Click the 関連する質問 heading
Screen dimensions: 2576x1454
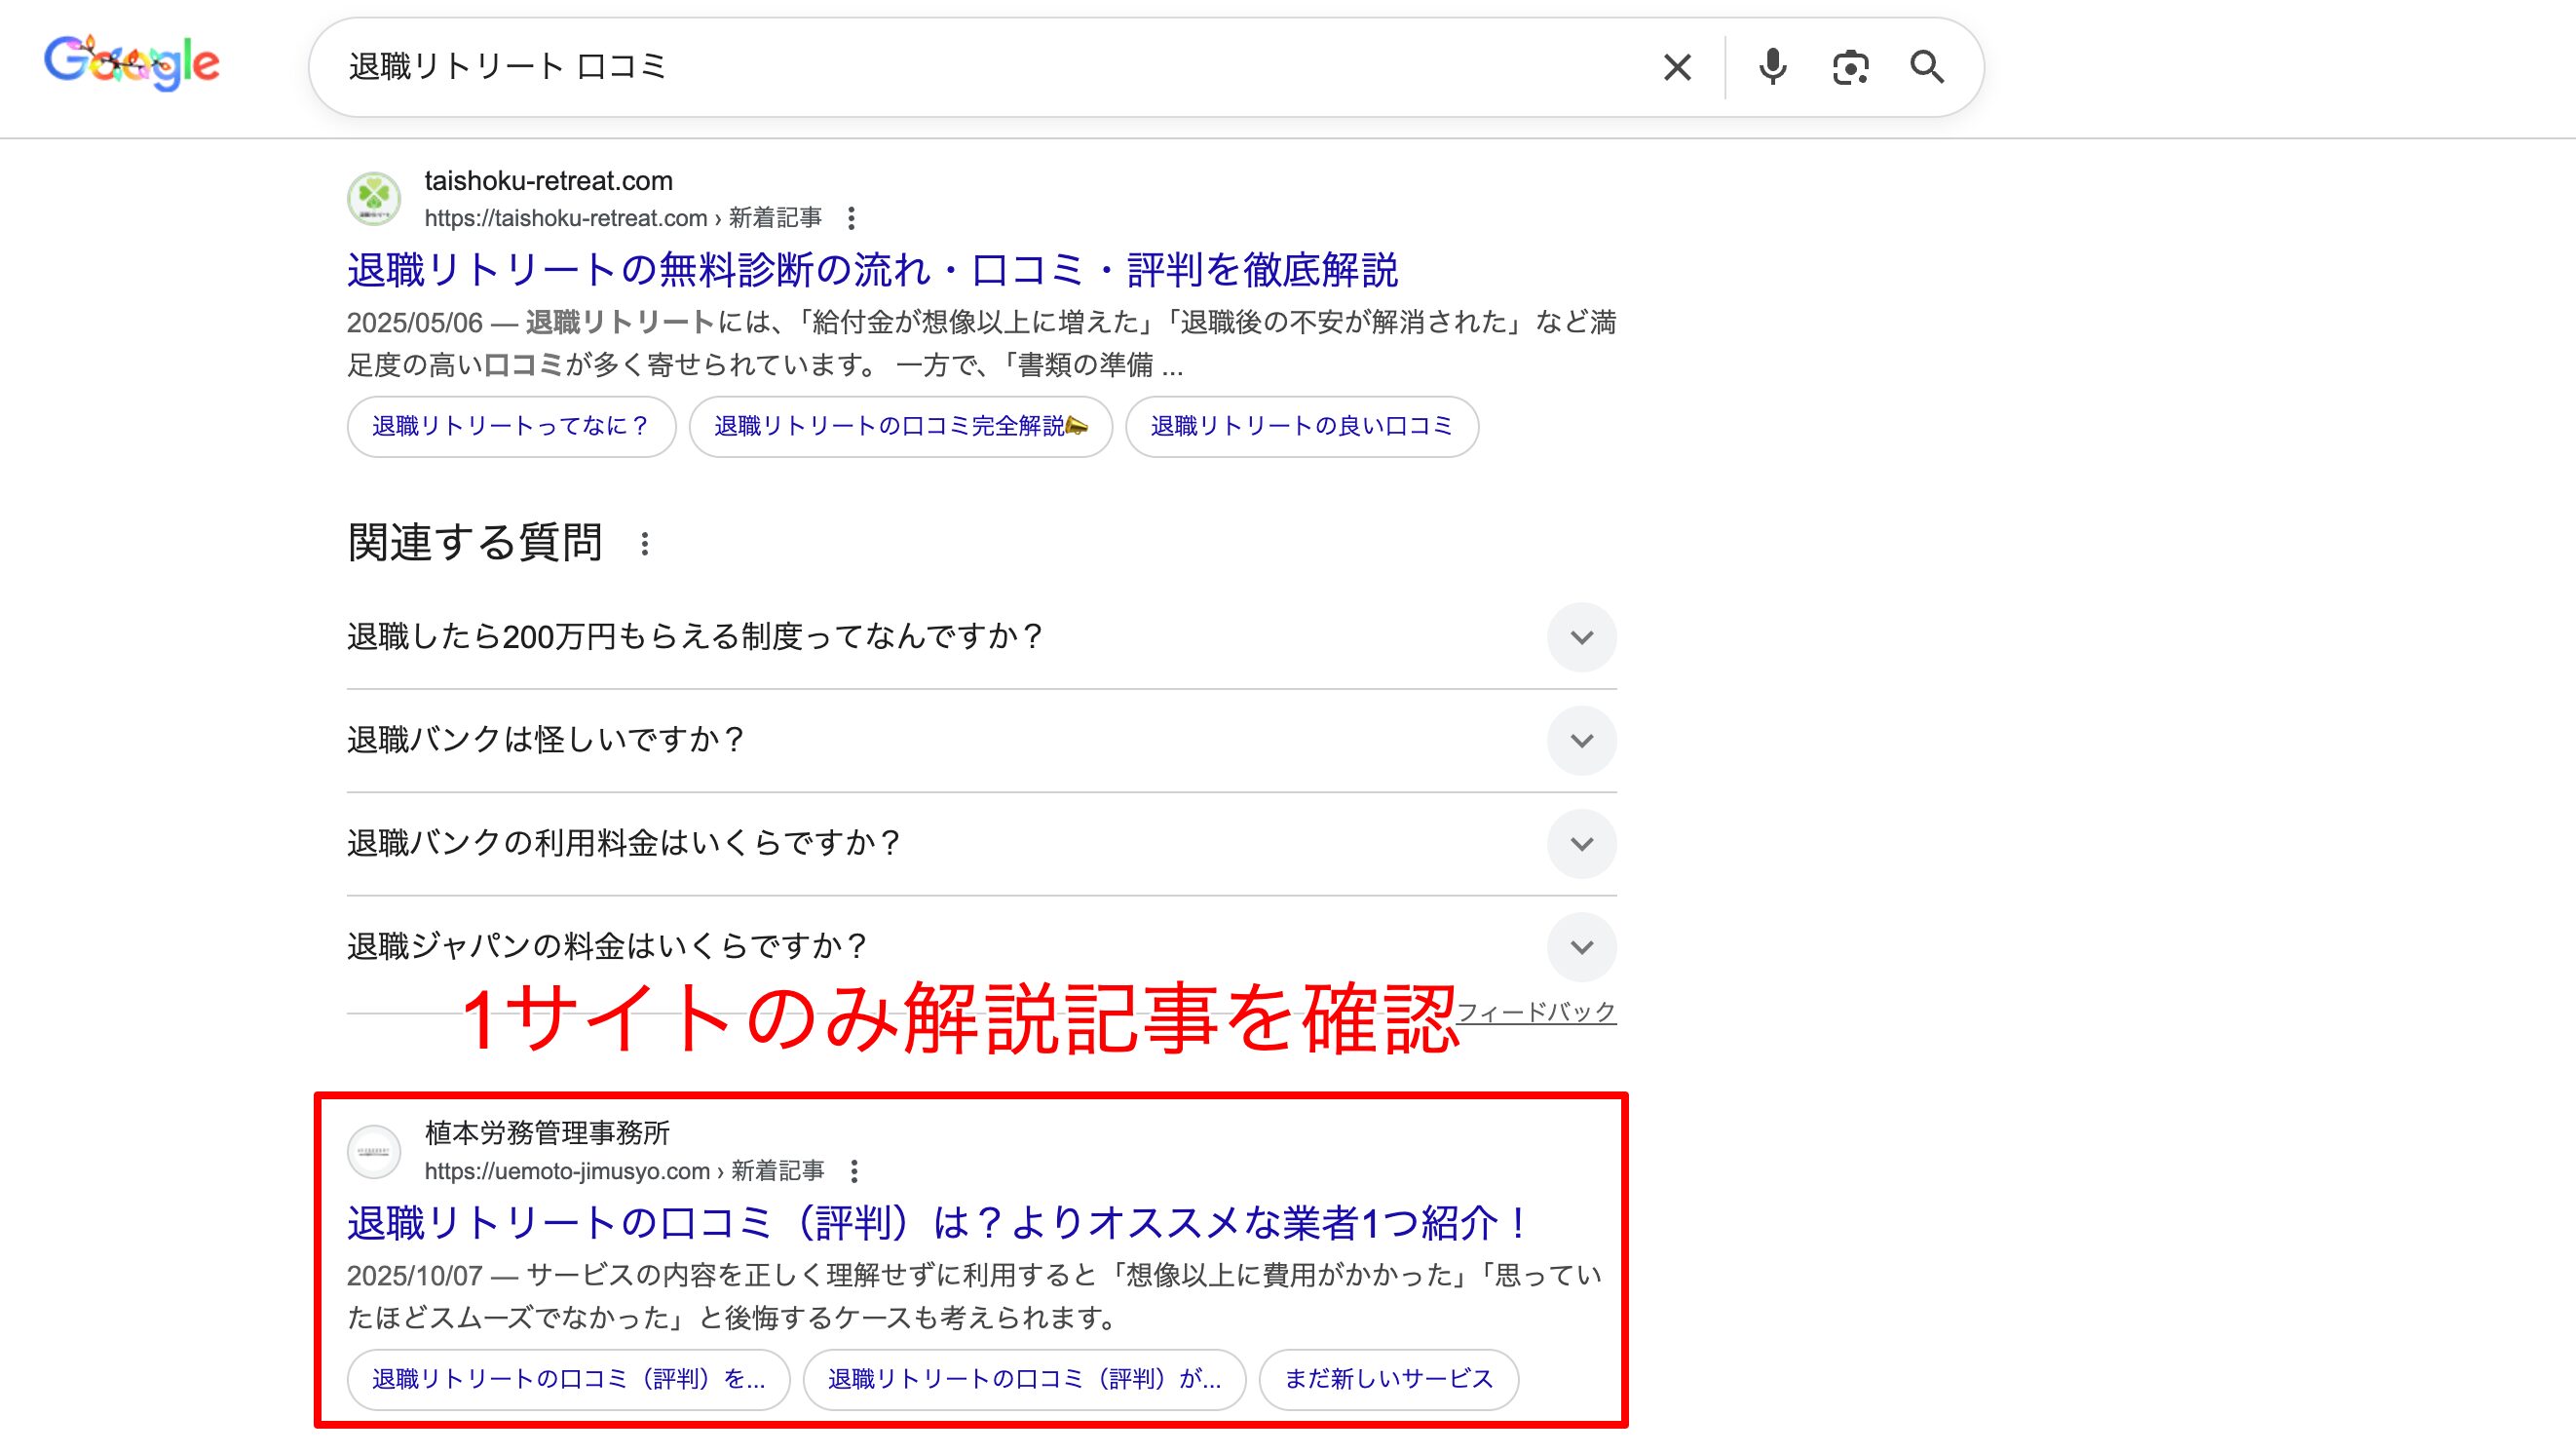[x=474, y=543]
